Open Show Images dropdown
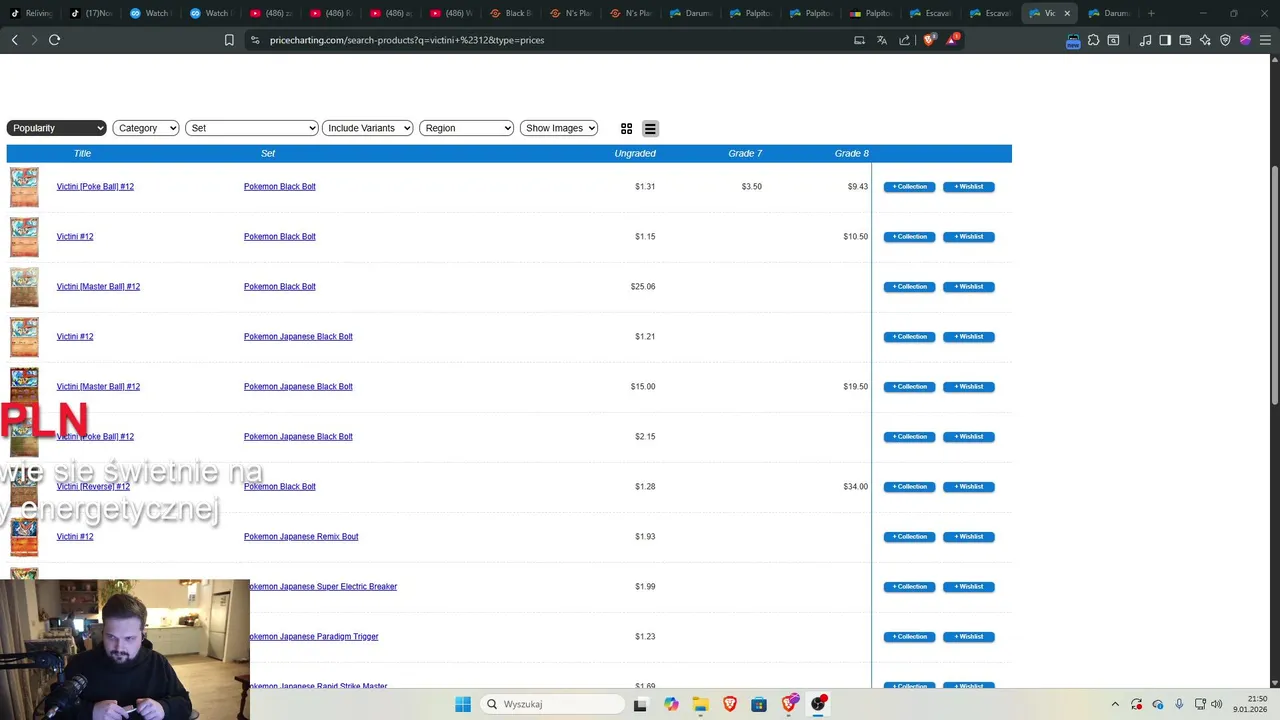1280x720 pixels. (x=559, y=128)
